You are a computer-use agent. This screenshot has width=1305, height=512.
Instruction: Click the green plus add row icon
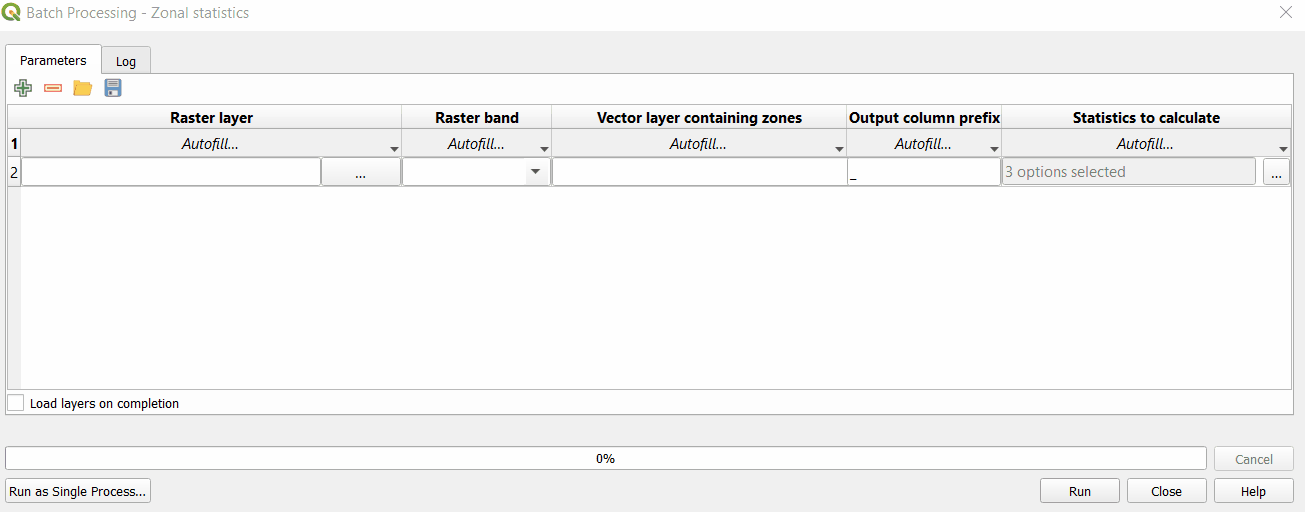[x=23, y=89]
